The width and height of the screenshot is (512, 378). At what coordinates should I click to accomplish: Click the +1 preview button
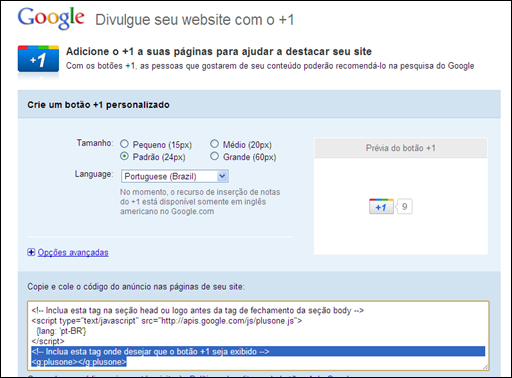coord(381,207)
